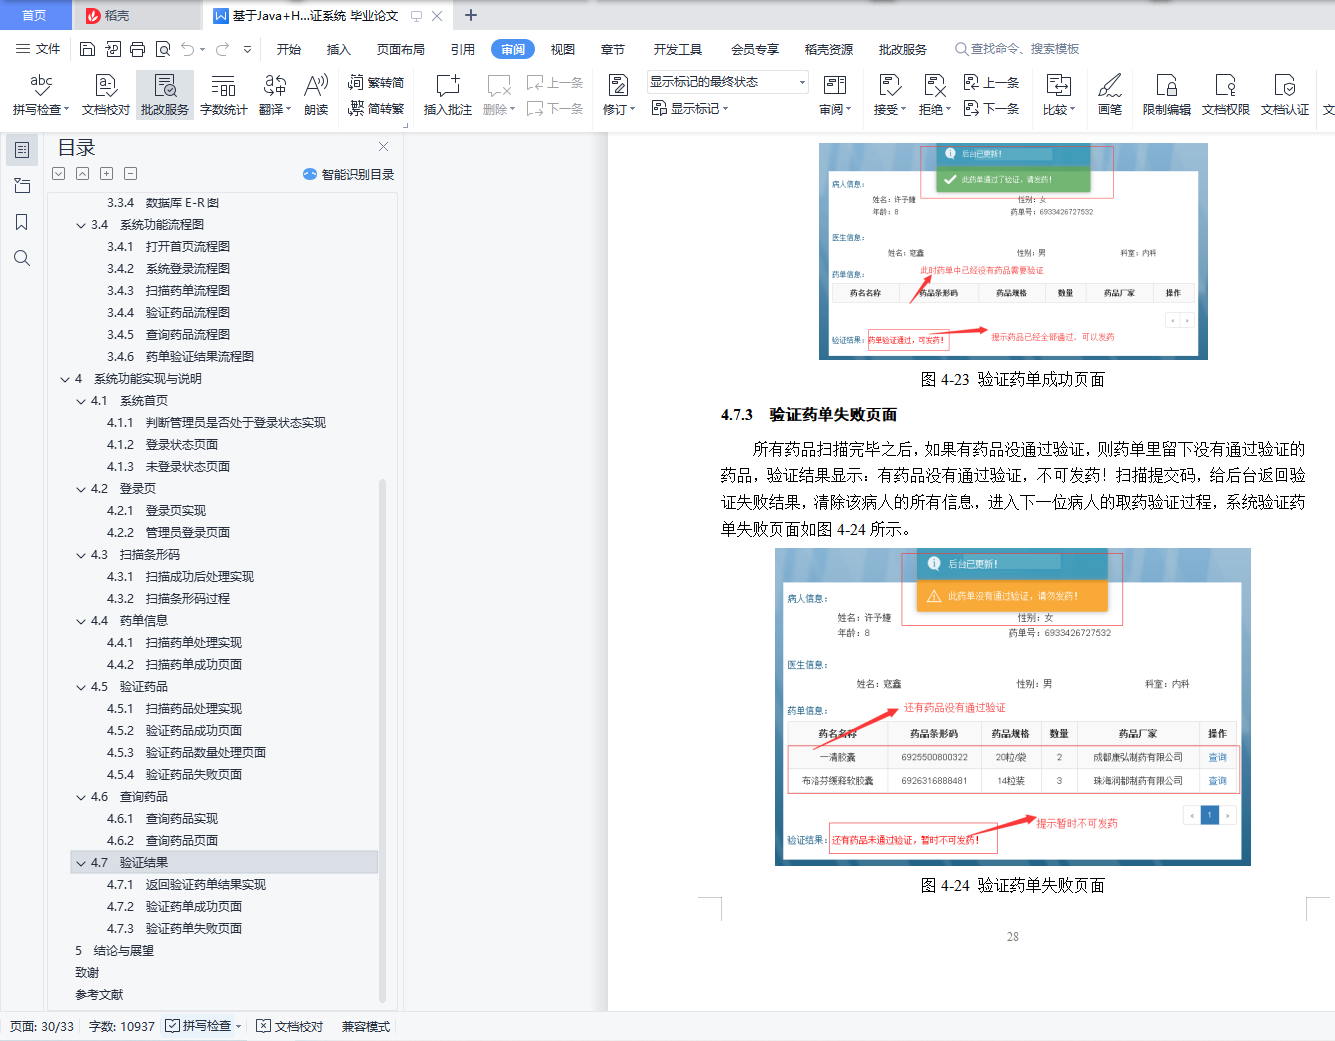Open a new tab with plus button
The height and width of the screenshot is (1041, 1335).
point(471,15)
